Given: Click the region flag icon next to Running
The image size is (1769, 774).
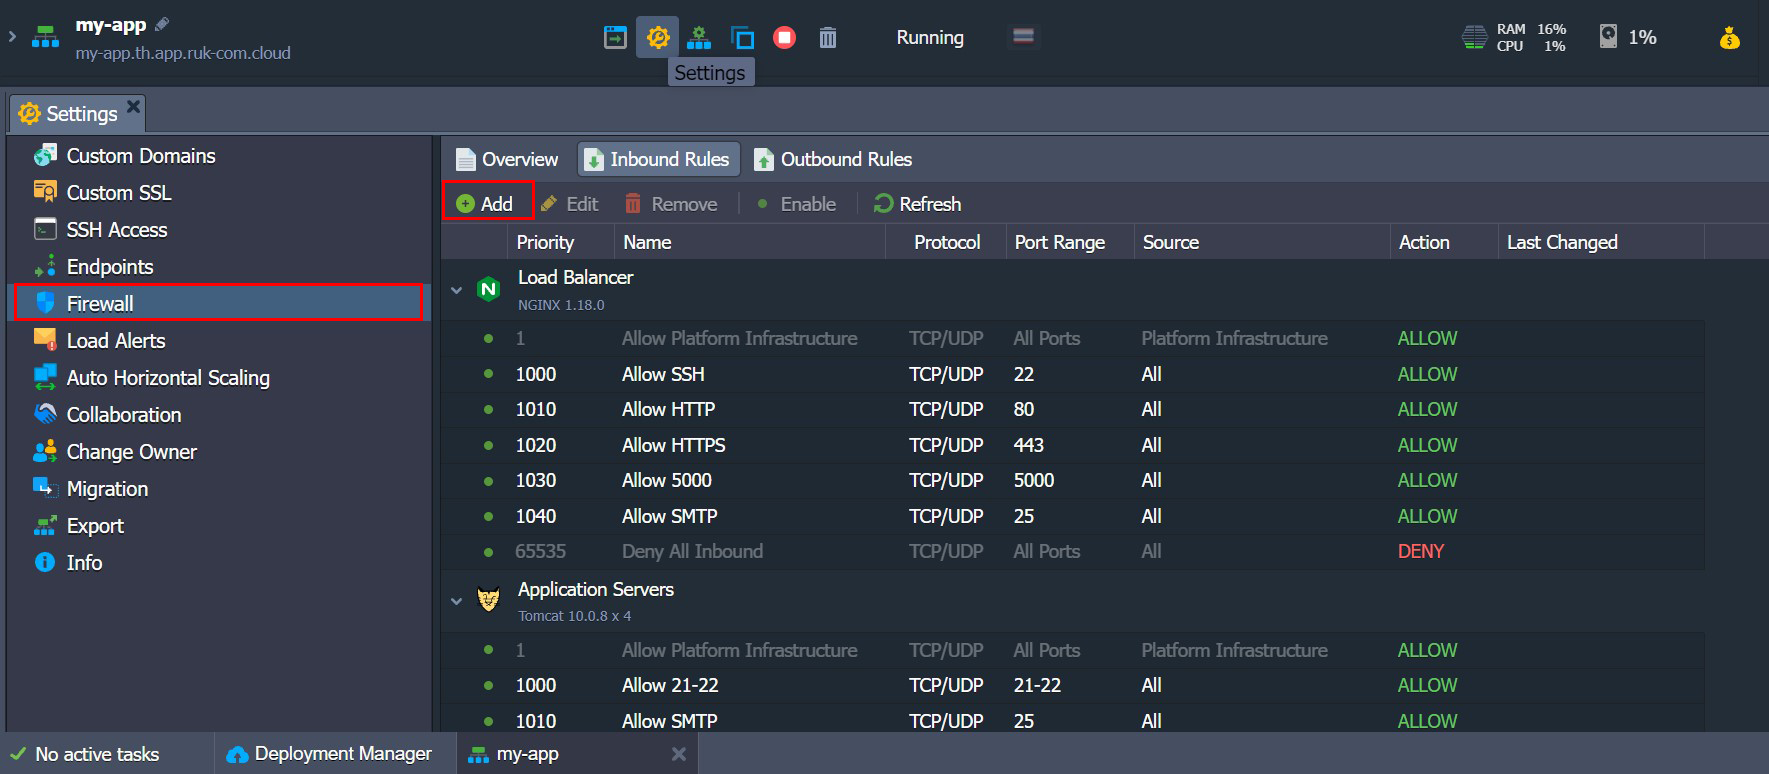Looking at the screenshot, I should coord(1023,37).
